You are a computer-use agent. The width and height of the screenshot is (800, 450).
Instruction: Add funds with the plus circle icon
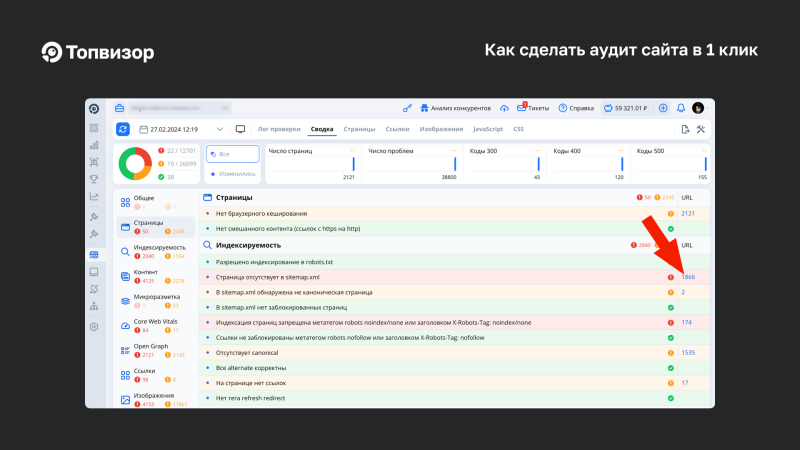[x=663, y=108]
